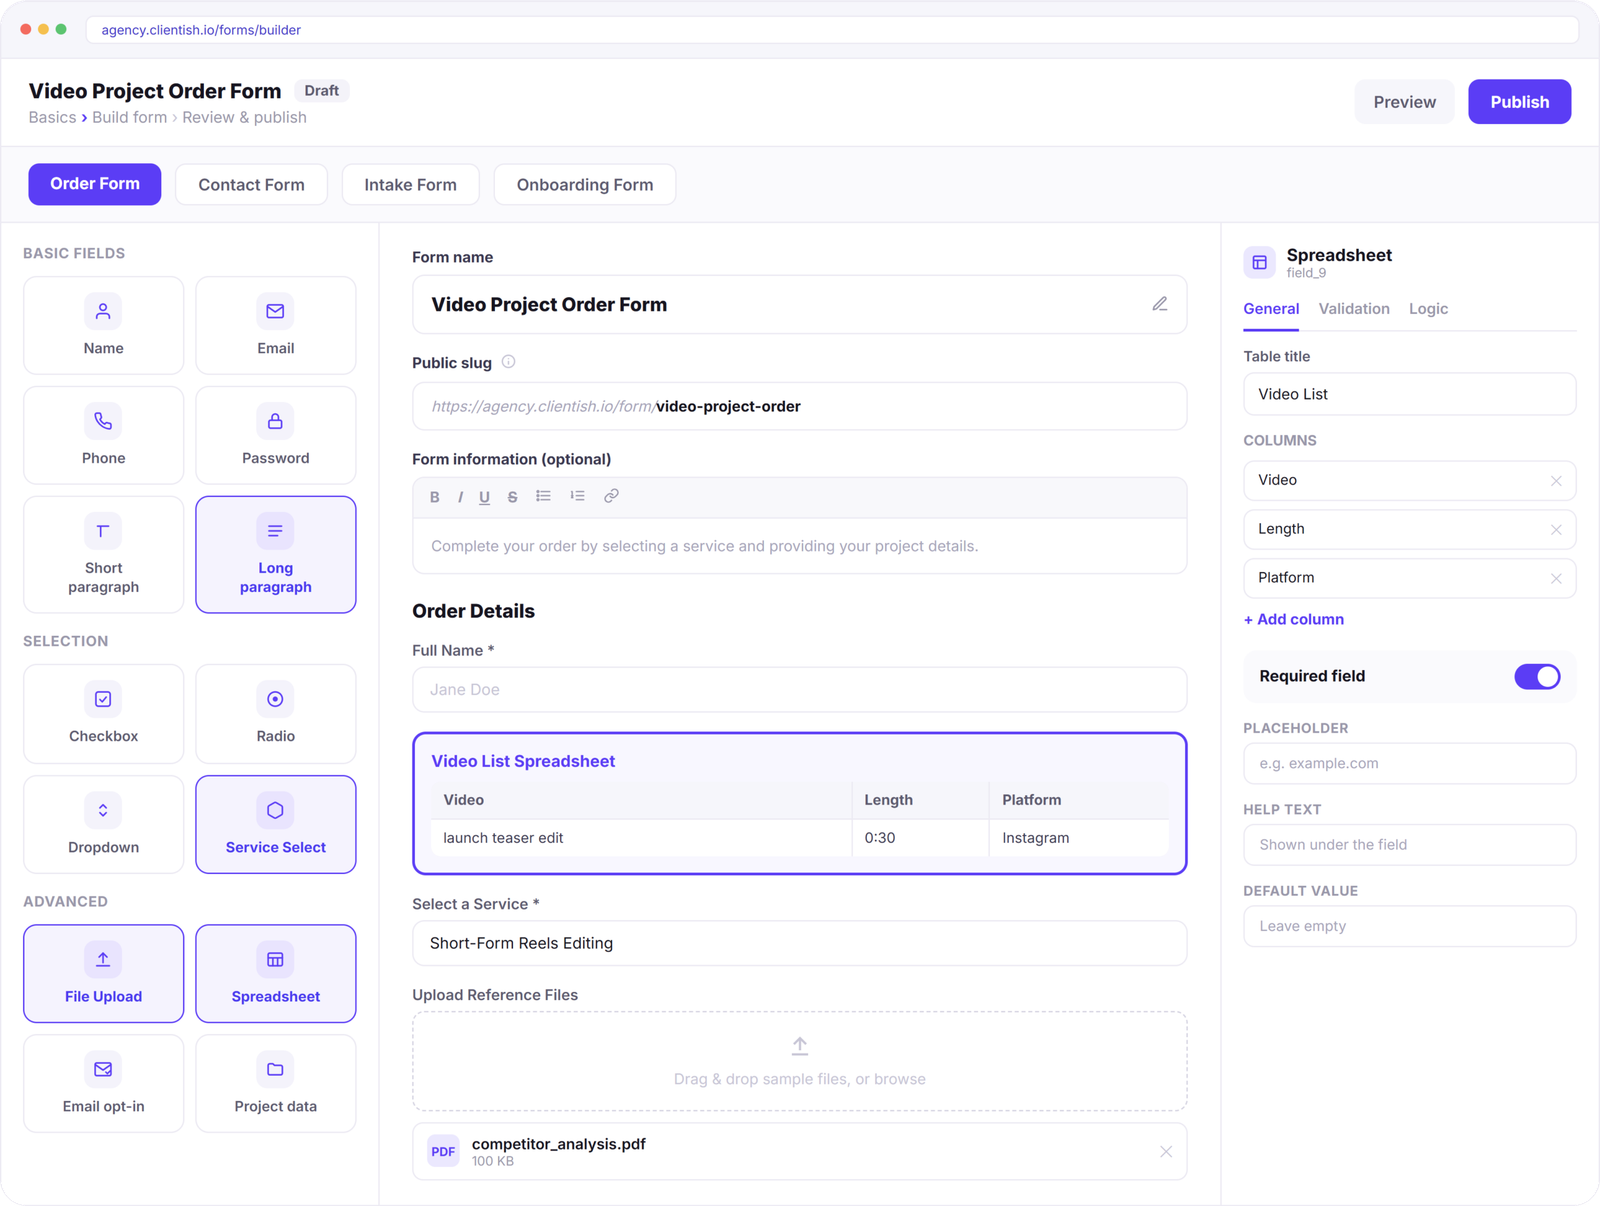Add a File Upload field tile
The height and width of the screenshot is (1206, 1600).
103,973
